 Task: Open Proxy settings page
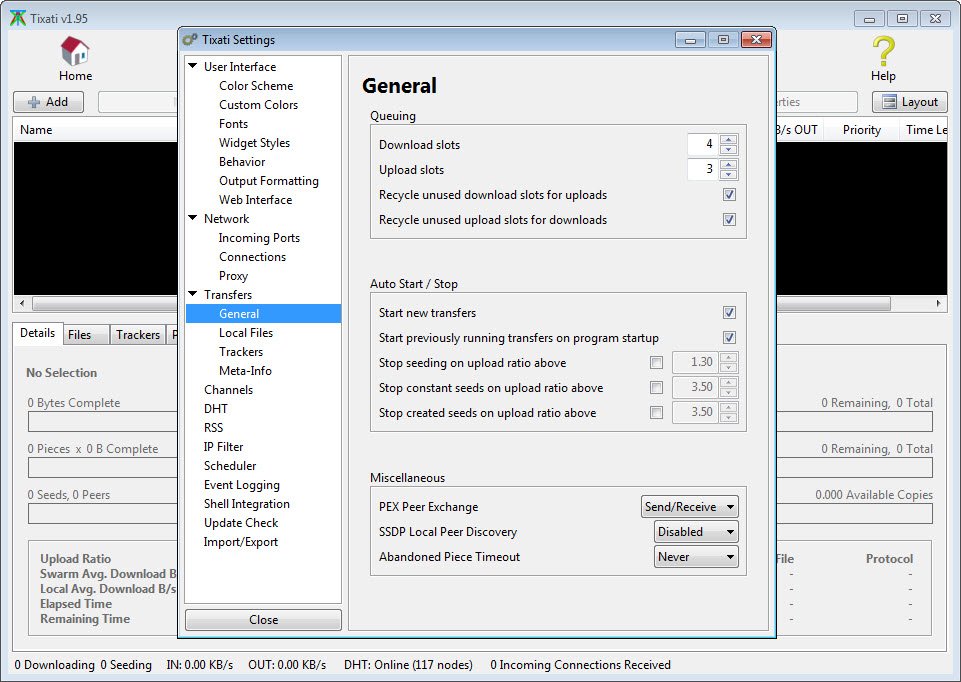tap(233, 276)
